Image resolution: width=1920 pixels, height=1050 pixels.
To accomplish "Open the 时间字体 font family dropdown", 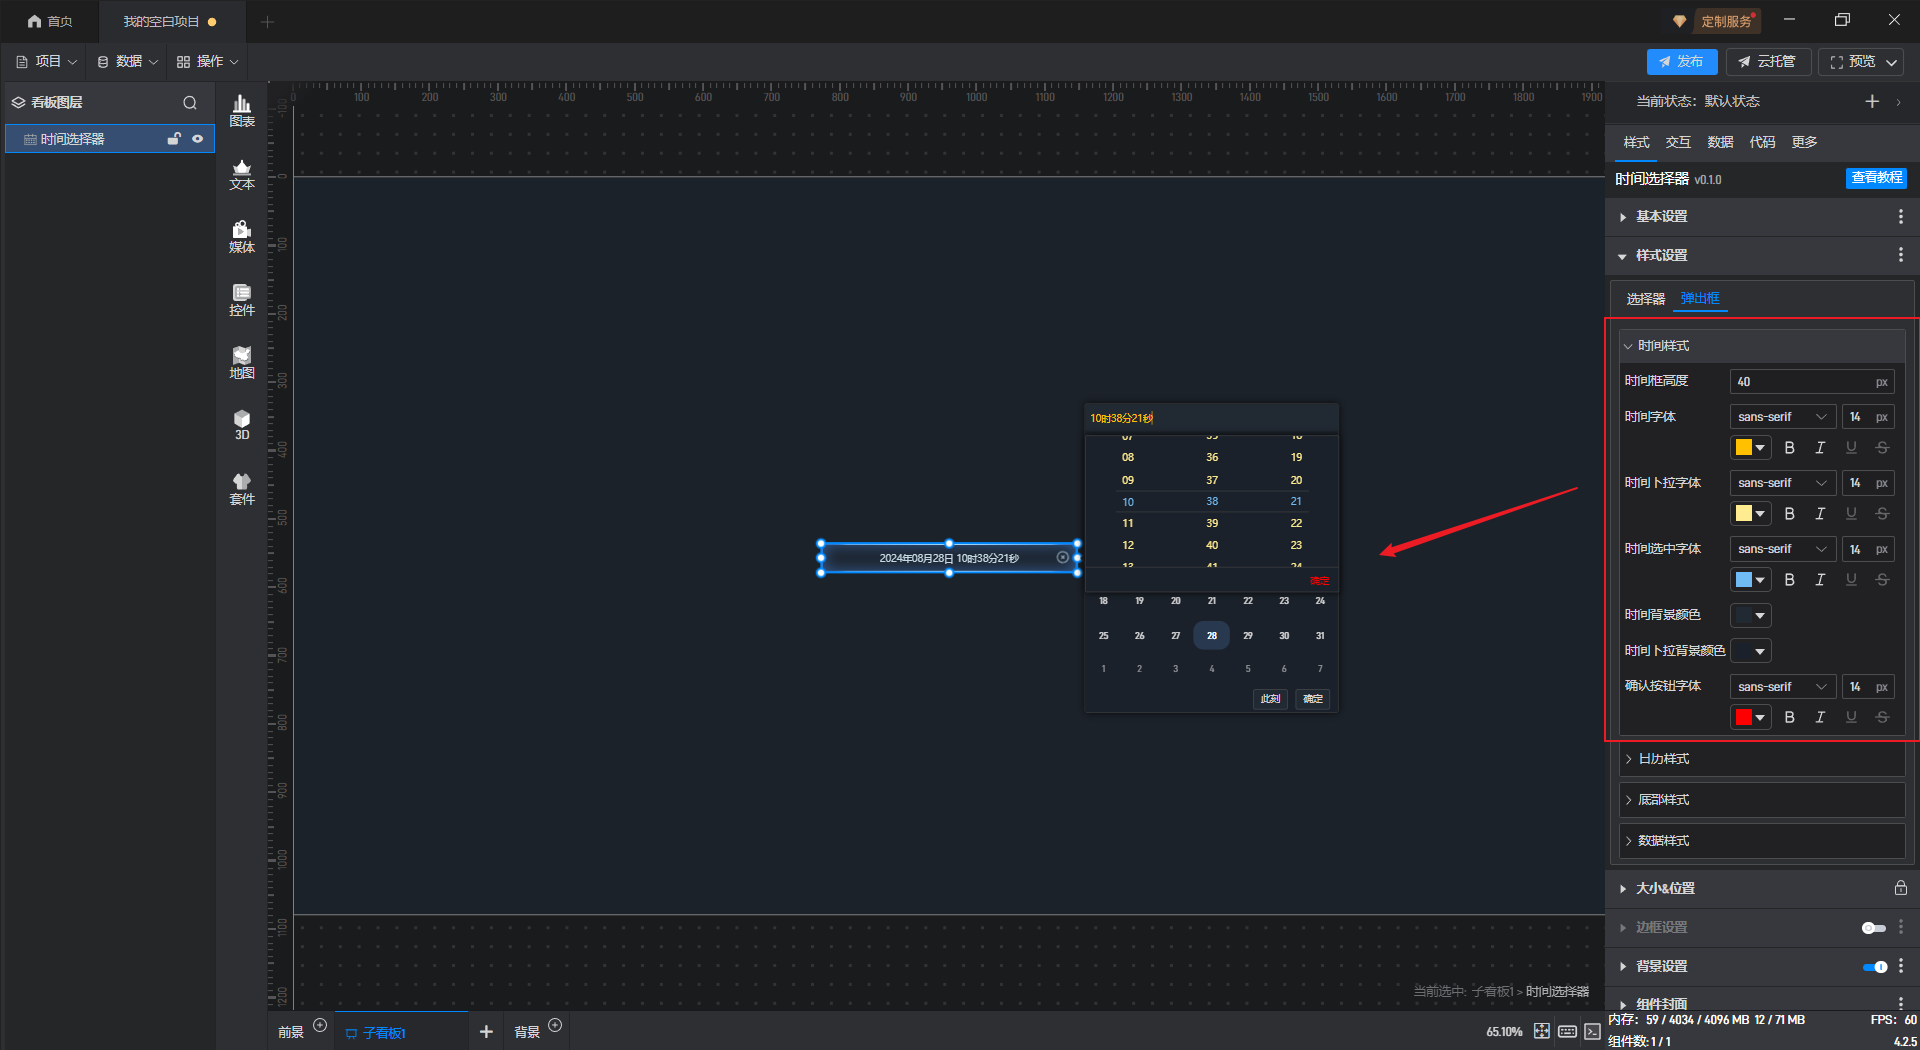I will point(1783,417).
